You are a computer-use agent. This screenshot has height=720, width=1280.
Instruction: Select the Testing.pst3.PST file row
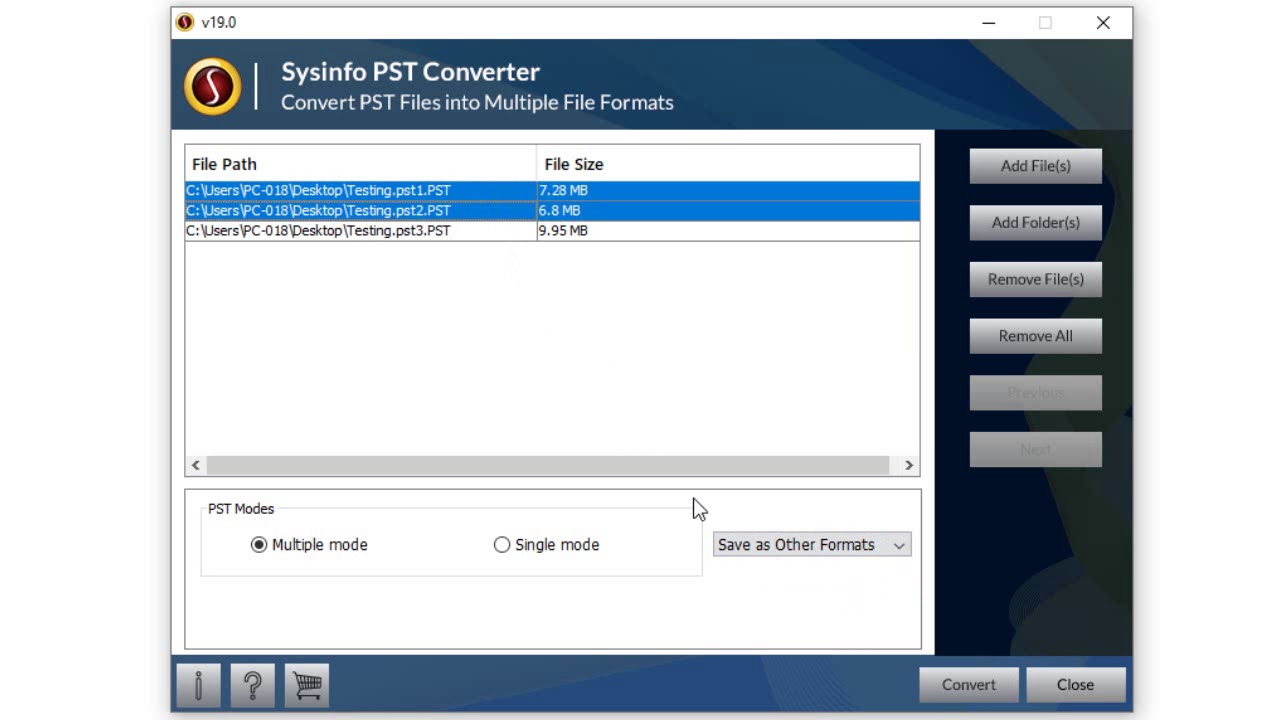click(552, 230)
